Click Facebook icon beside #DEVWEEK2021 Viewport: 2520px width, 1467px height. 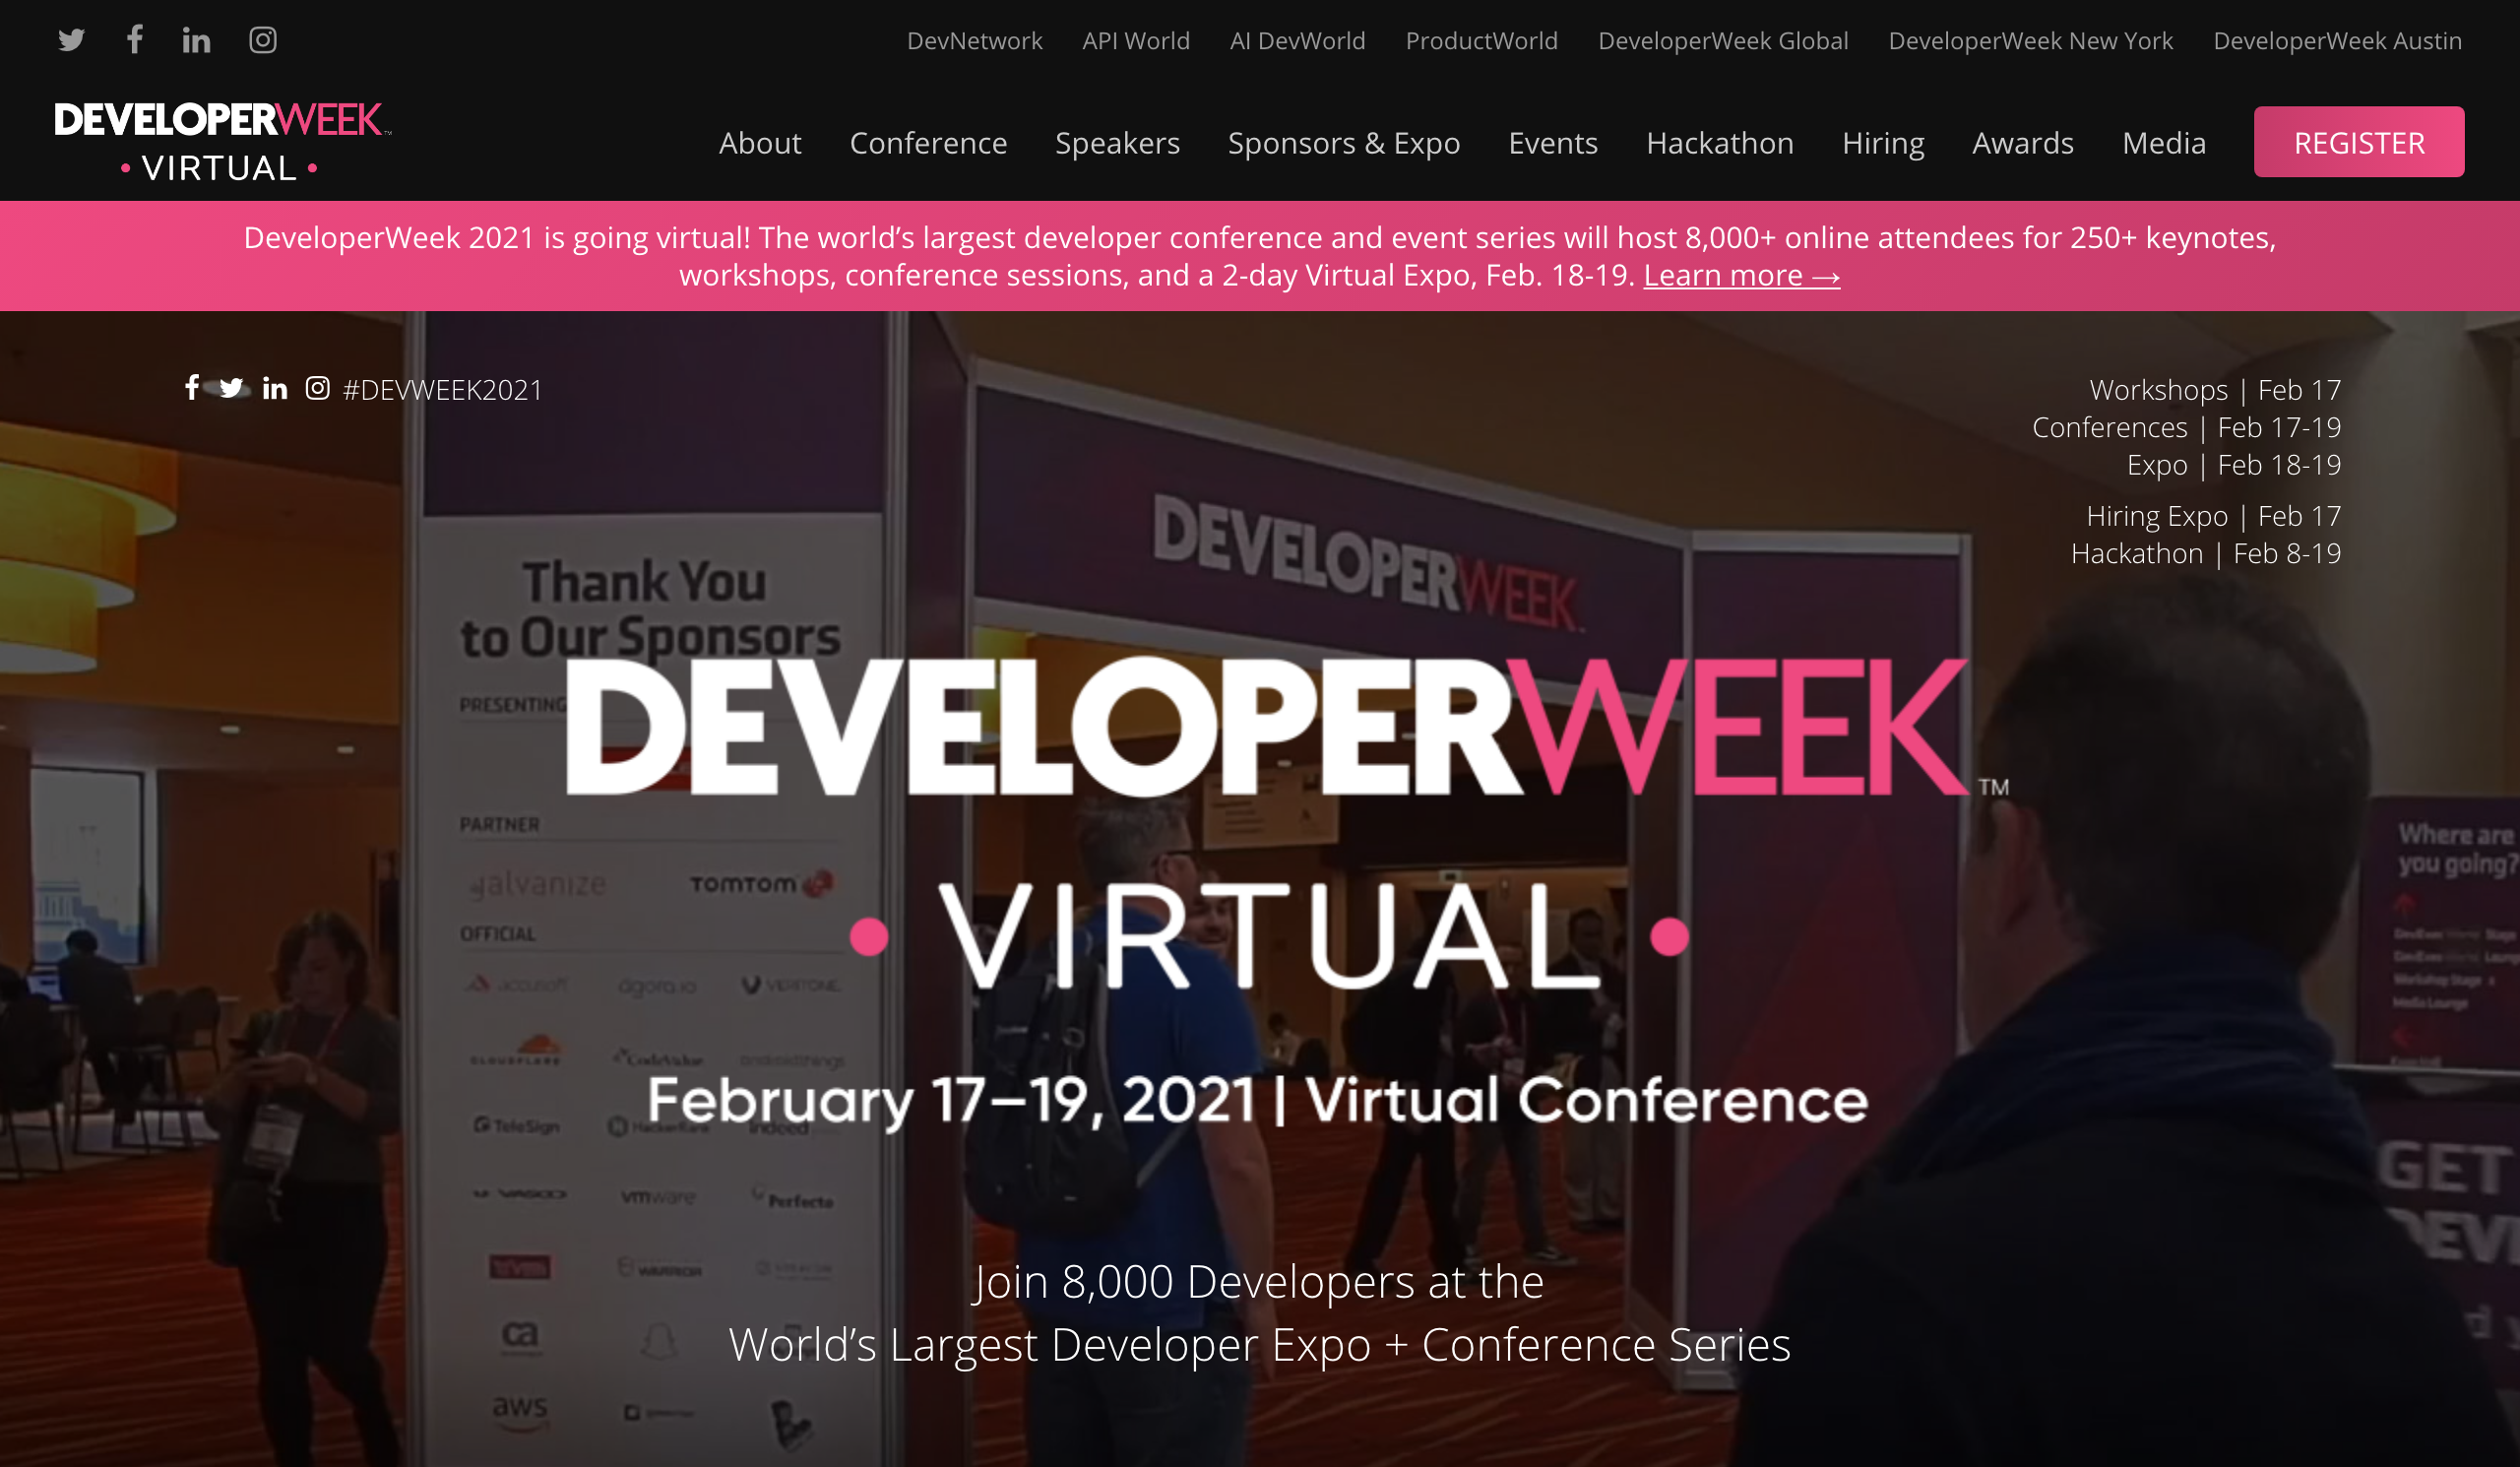click(x=192, y=388)
